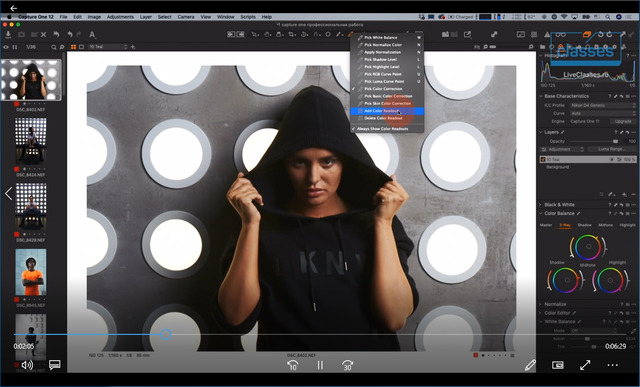640x387 pixels.
Task: Click the Reset adjustments curved arrow icon
Action: (56, 35)
